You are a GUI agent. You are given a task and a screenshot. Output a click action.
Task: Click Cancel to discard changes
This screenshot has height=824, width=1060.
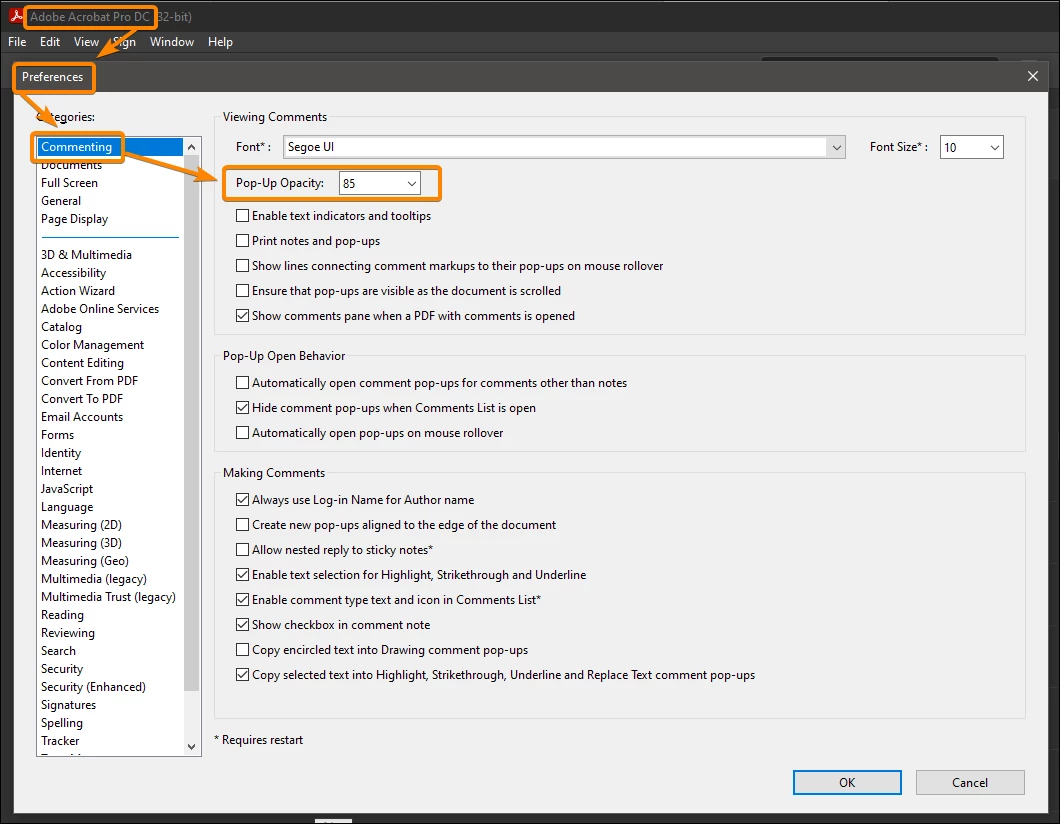coord(969,782)
